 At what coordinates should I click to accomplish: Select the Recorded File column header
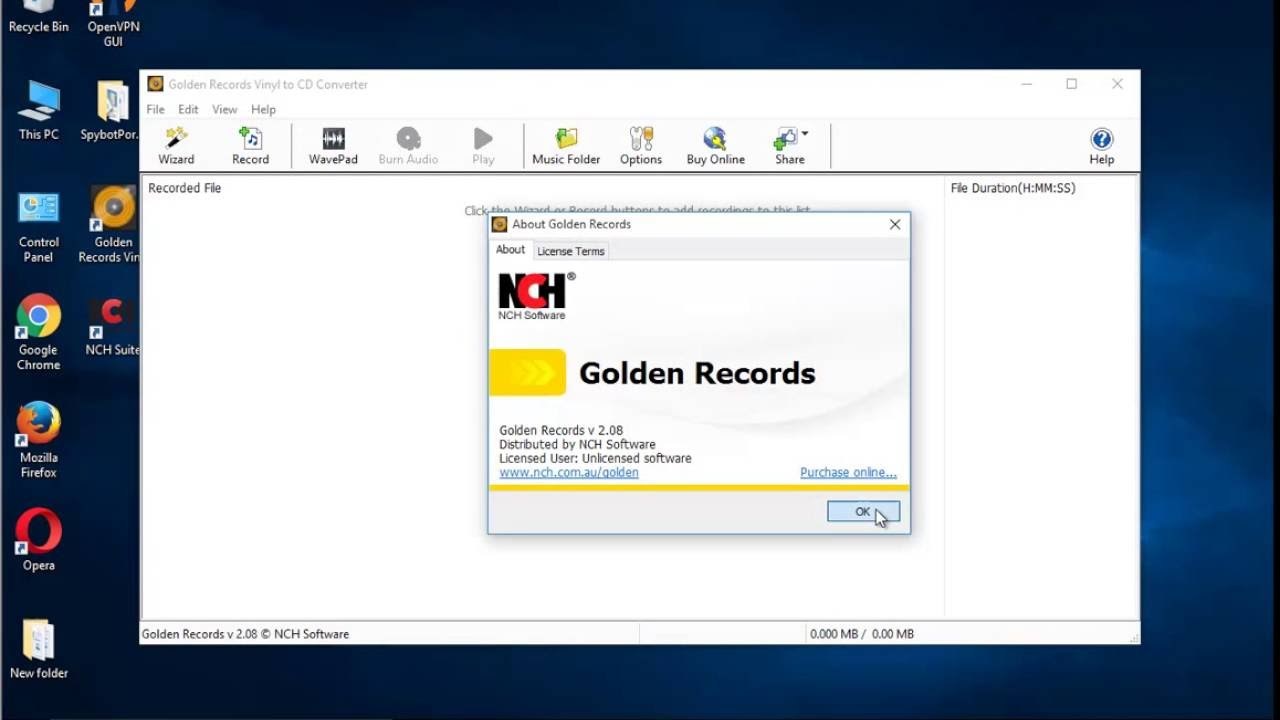[x=184, y=188]
